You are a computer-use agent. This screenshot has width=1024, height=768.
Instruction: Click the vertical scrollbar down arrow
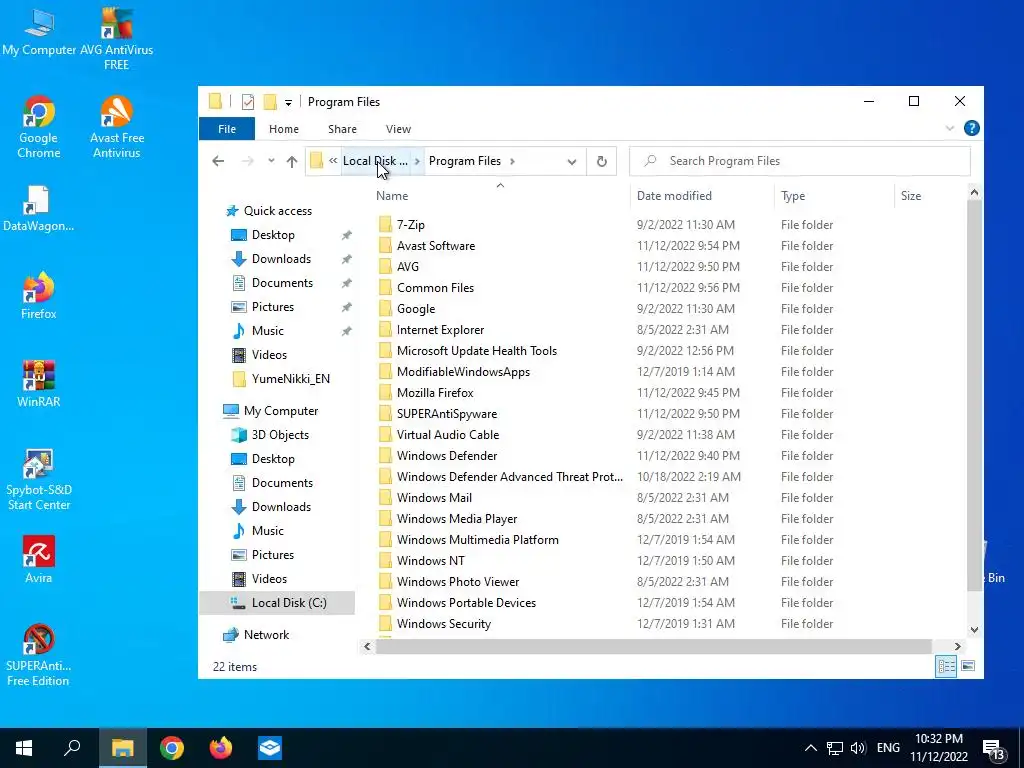tap(974, 630)
